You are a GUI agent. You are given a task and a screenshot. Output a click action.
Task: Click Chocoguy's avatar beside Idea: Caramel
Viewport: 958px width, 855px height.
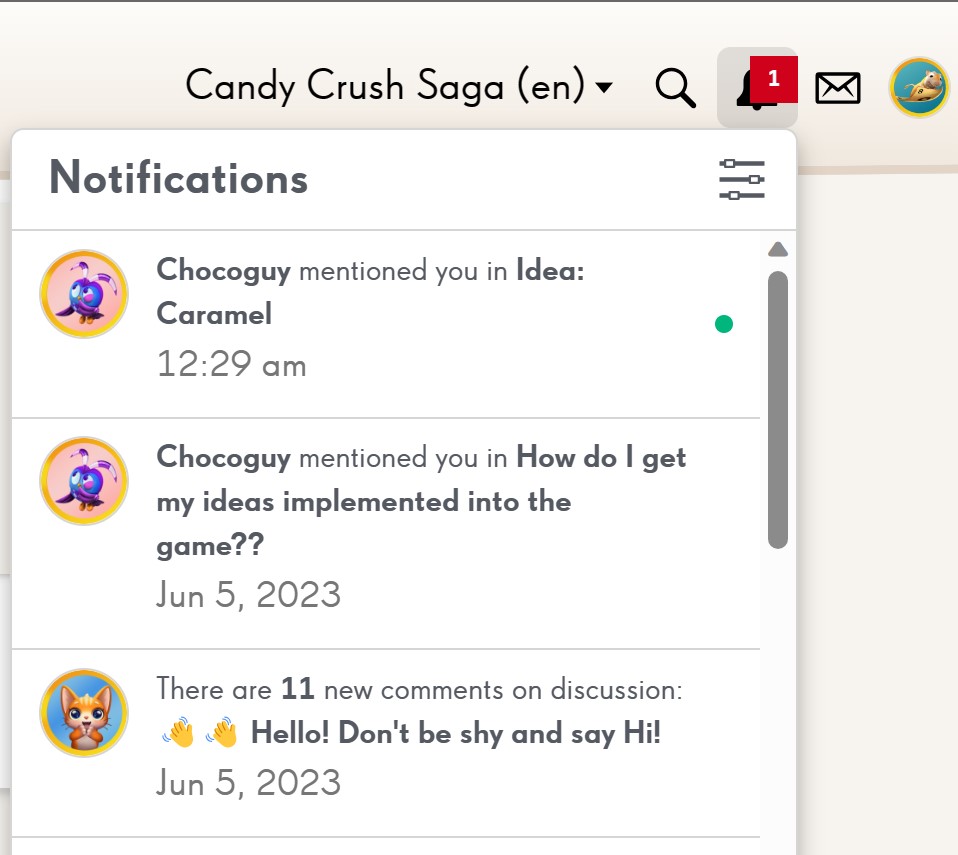pyautogui.click(x=84, y=294)
